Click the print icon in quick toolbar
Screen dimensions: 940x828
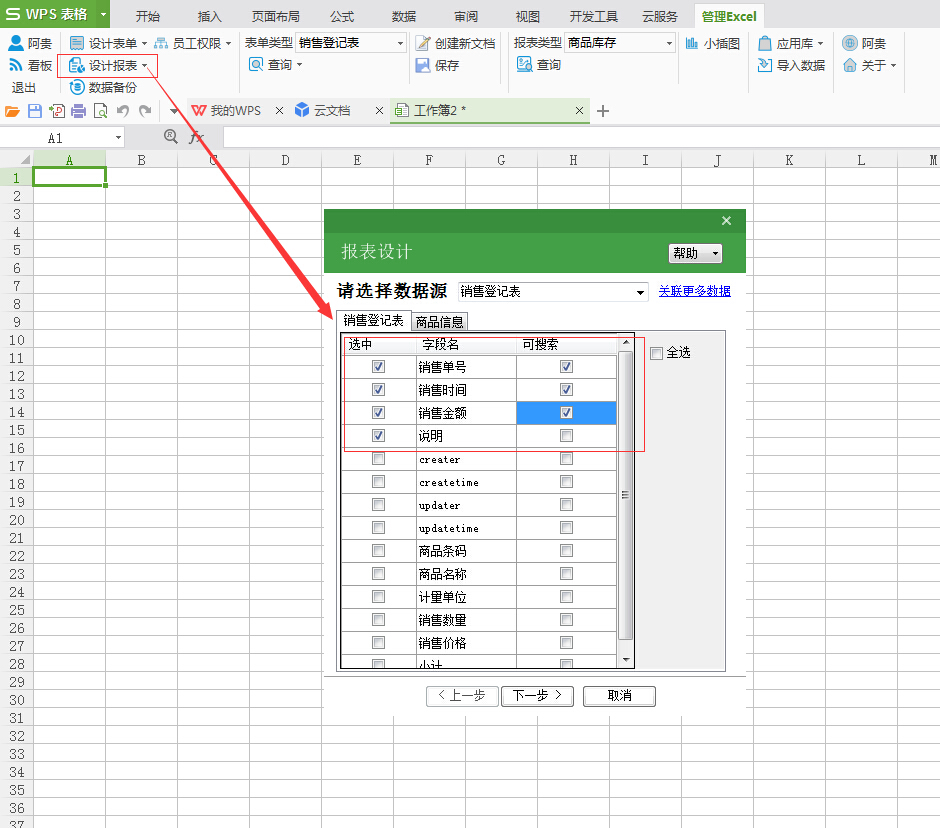pyautogui.click(x=79, y=111)
